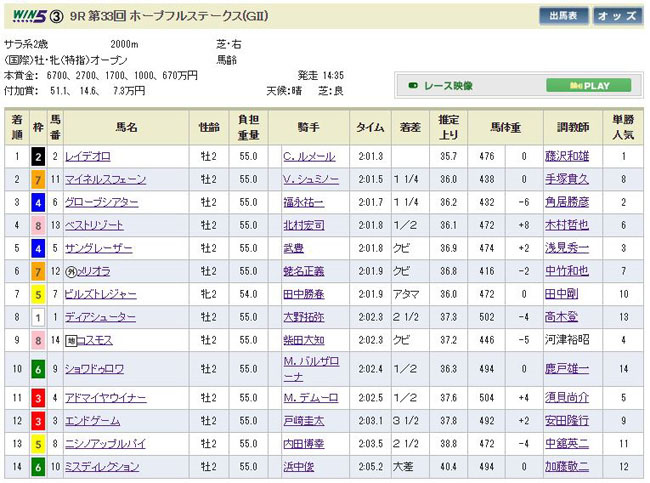Click the orange frame 7 badge for マイネルスフェーン
The image size is (650, 483).
coord(36,179)
